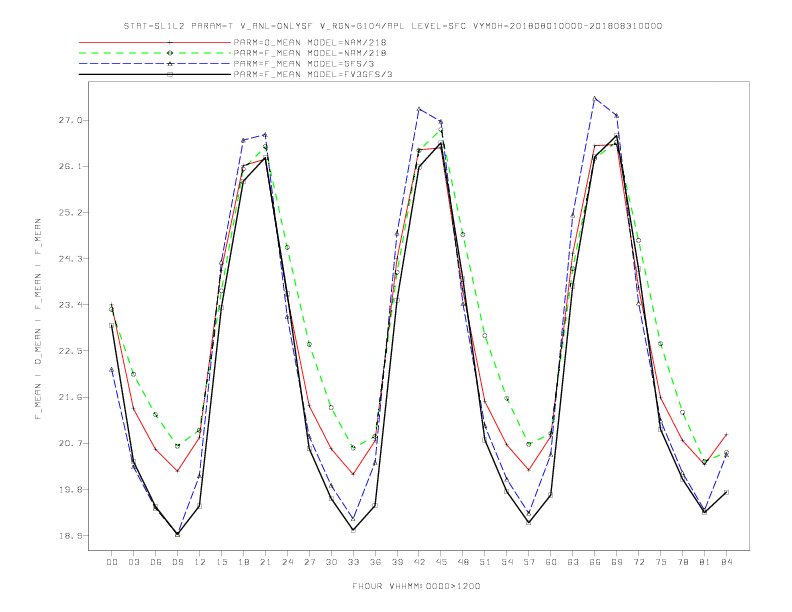Select legend entry PARM=F_MEAN MODEL=GFS/3
Viewport: 792px width, 612px height.
click(304, 64)
